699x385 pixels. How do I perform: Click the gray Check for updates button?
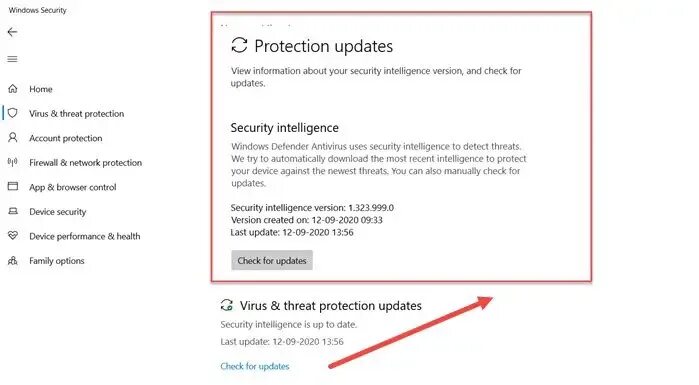[x=272, y=260]
